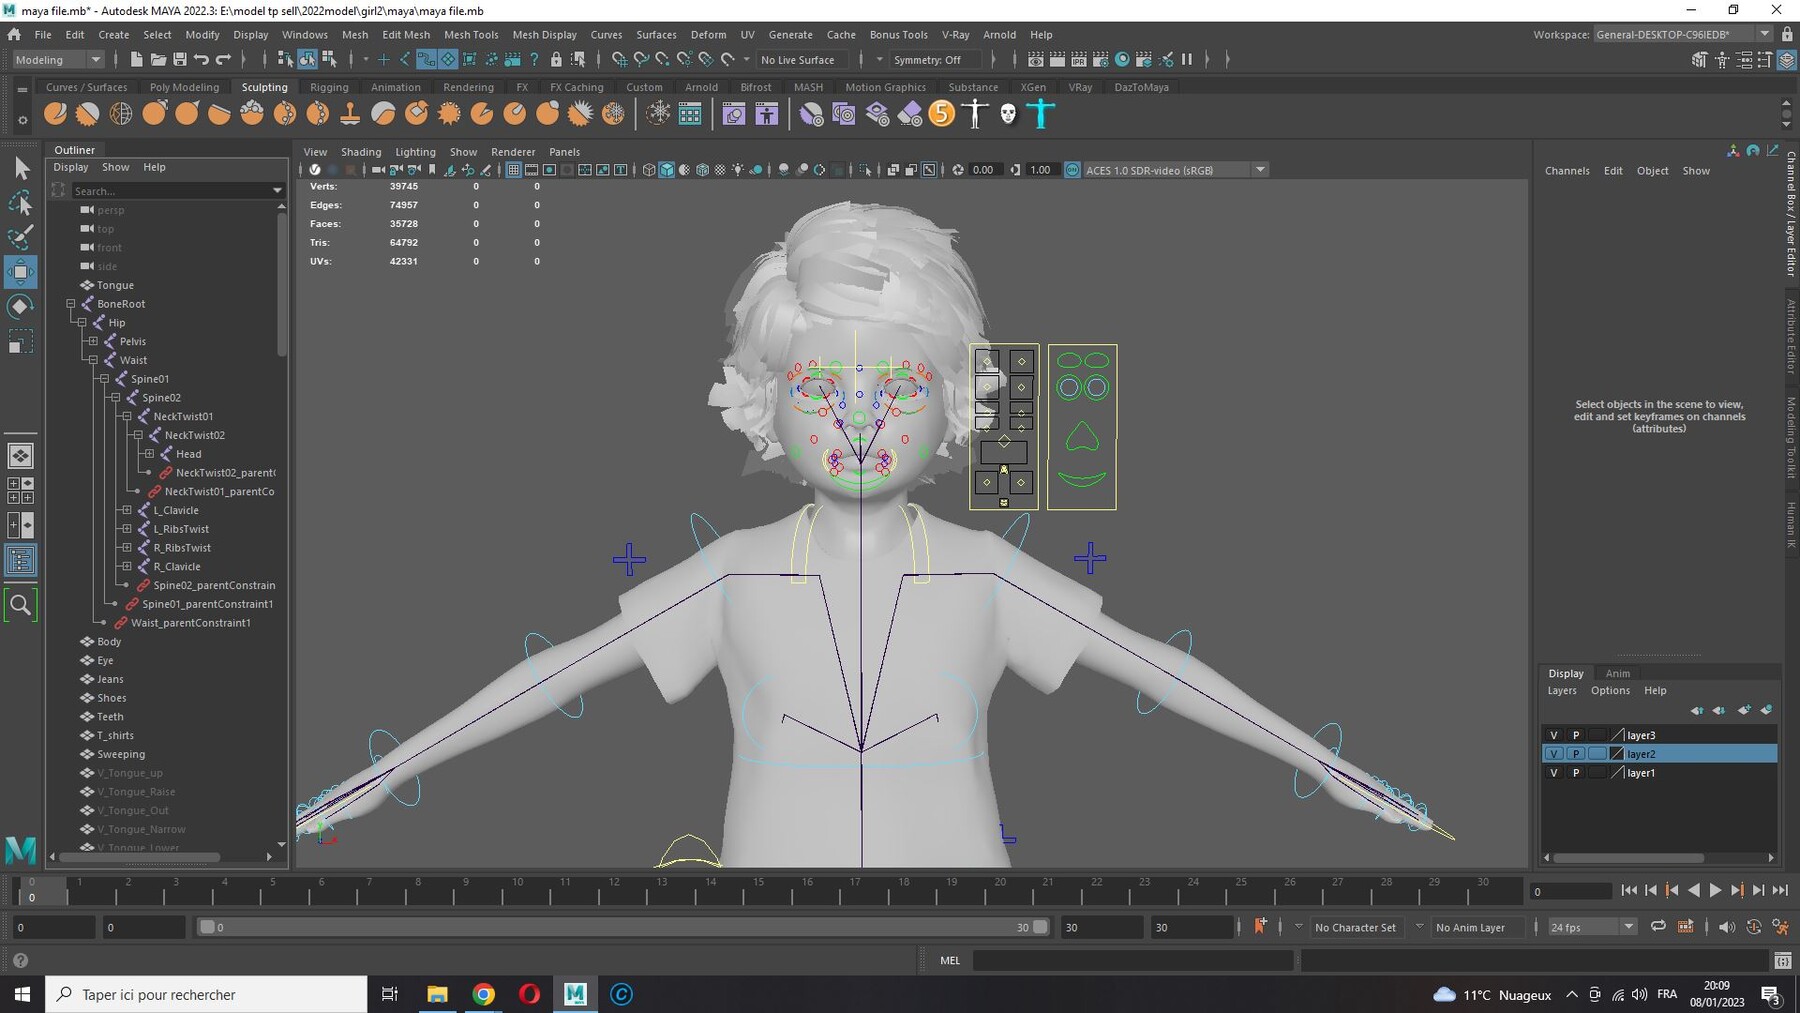
Task: Toggle visibility of layer3
Action: pos(1553,735)
